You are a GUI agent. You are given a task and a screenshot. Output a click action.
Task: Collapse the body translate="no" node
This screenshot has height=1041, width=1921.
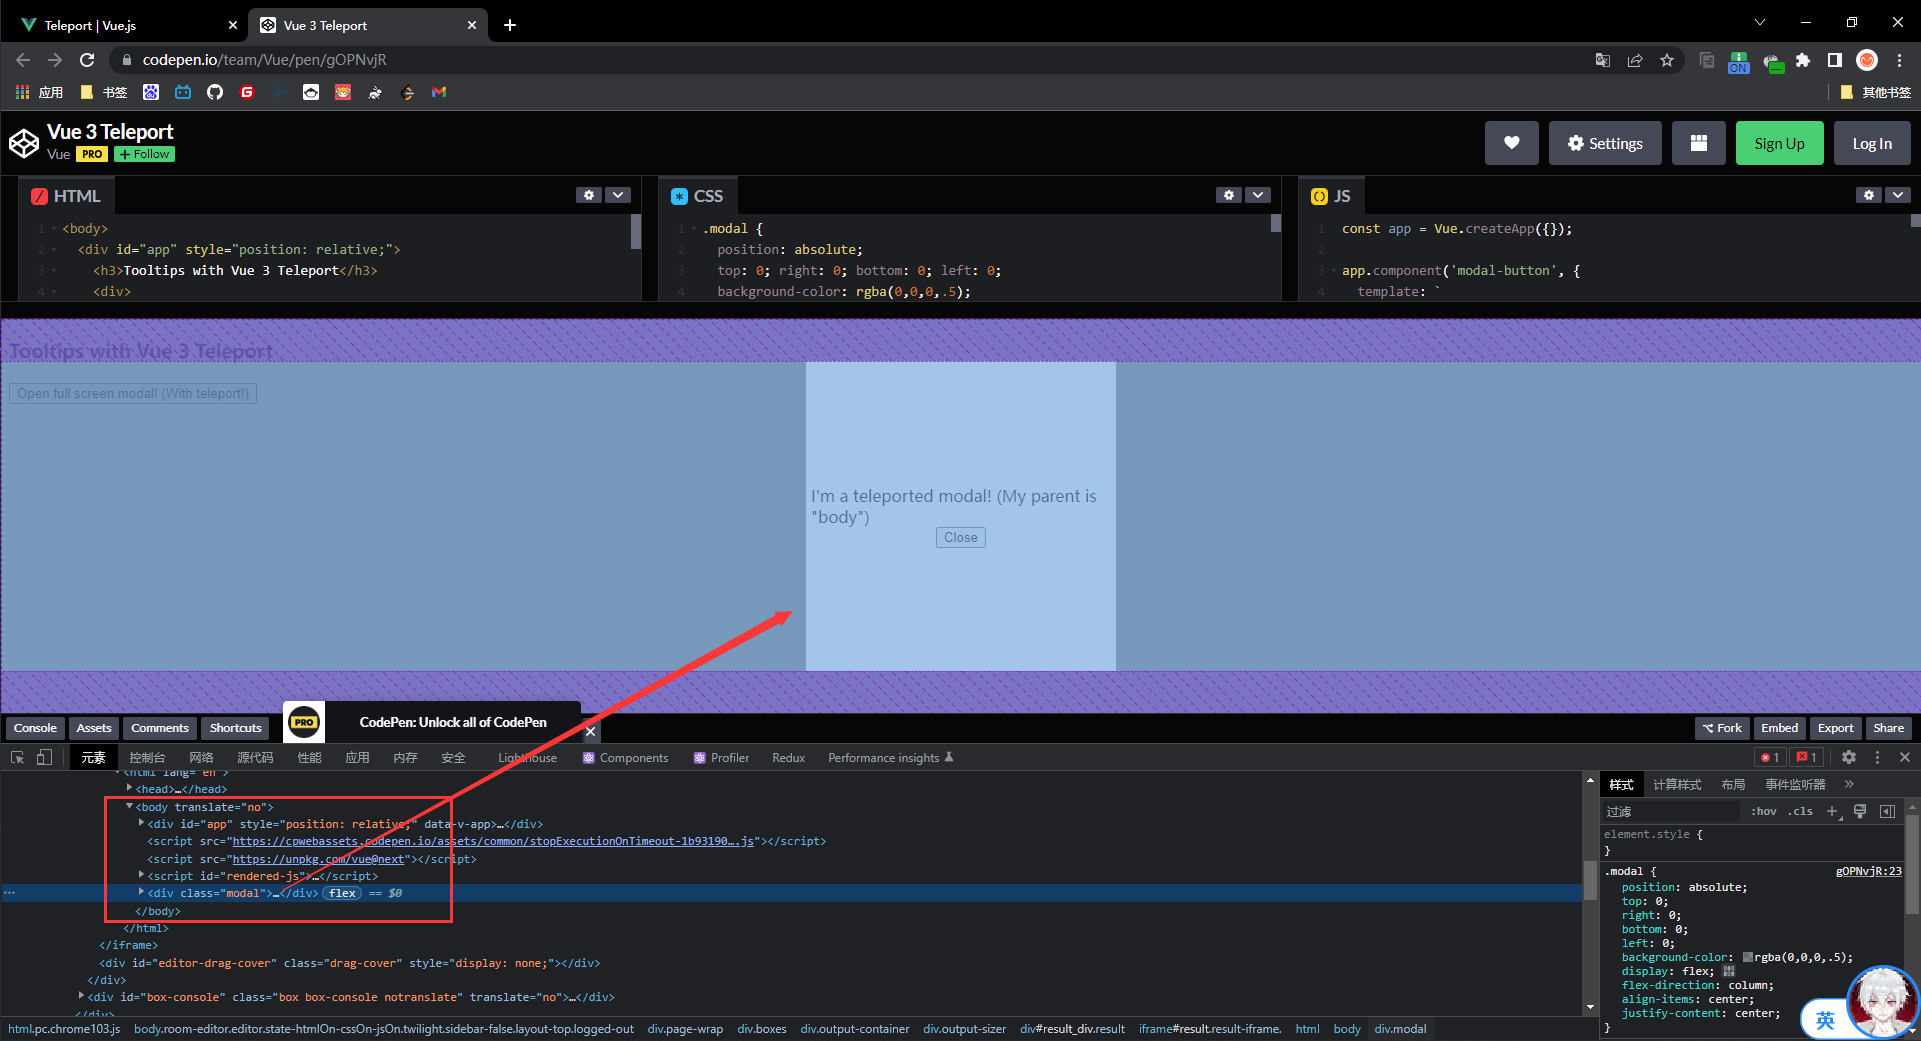[129, 806]
